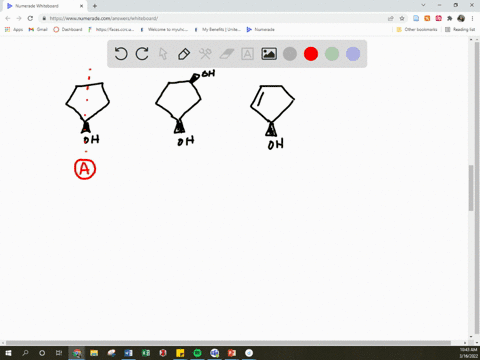Open the taskbar clock and date
The width and height of the screenshot is (480, 360).
[468, 353]
